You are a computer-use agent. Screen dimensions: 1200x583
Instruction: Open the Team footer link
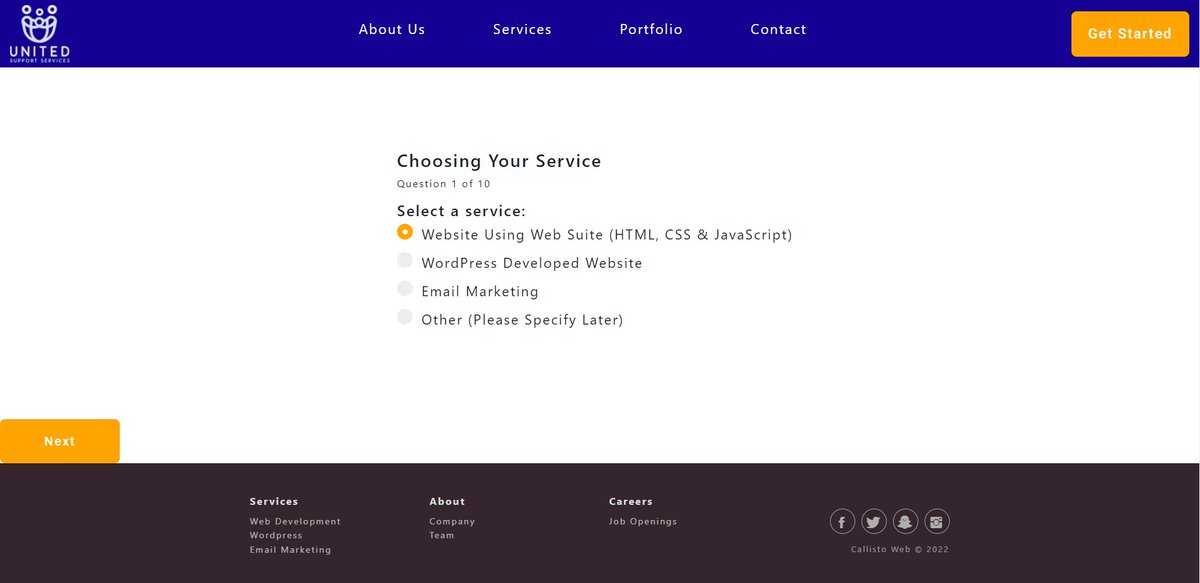click(x=442, y=535)
